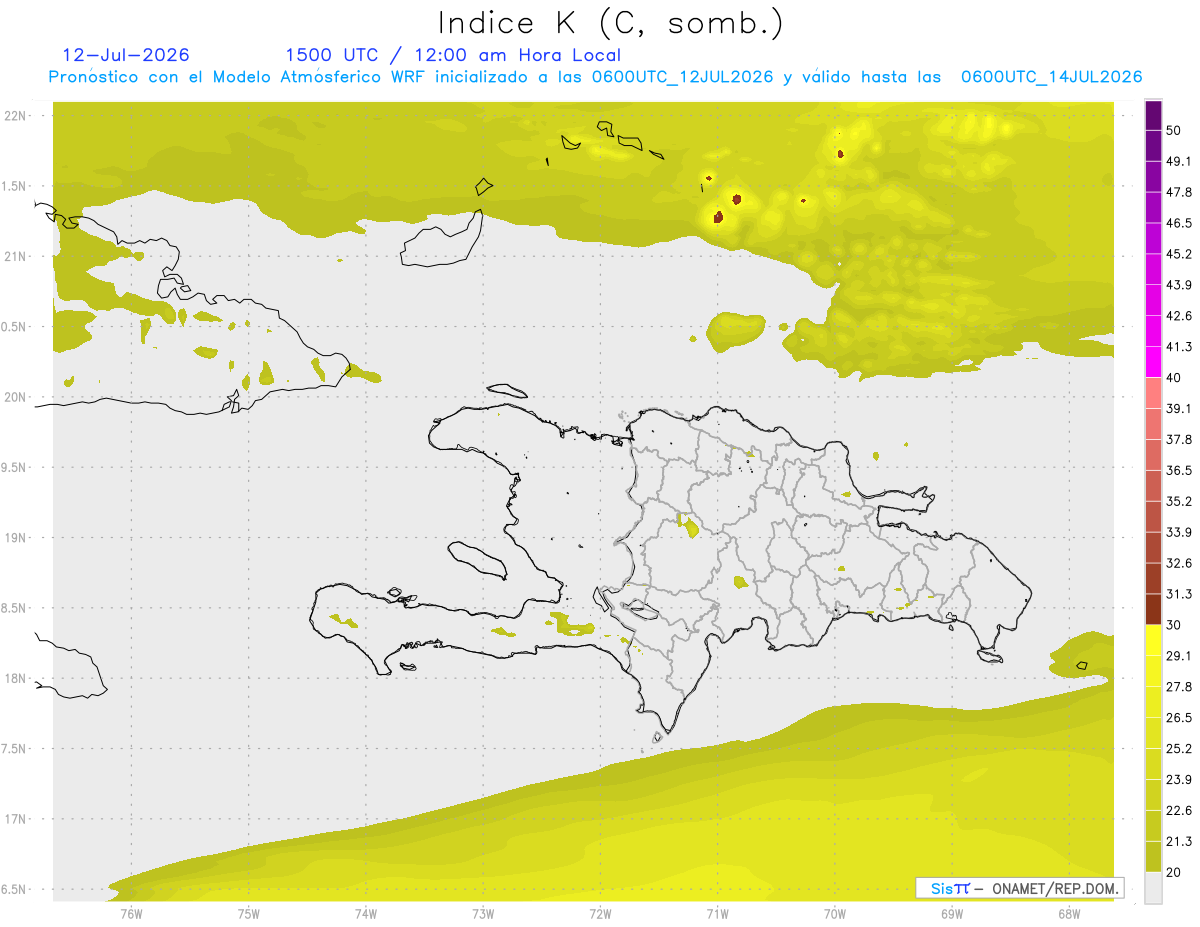Click the colorbar value "33.9"
This screenshot has height=927, width=1200.
point(1179,532)
